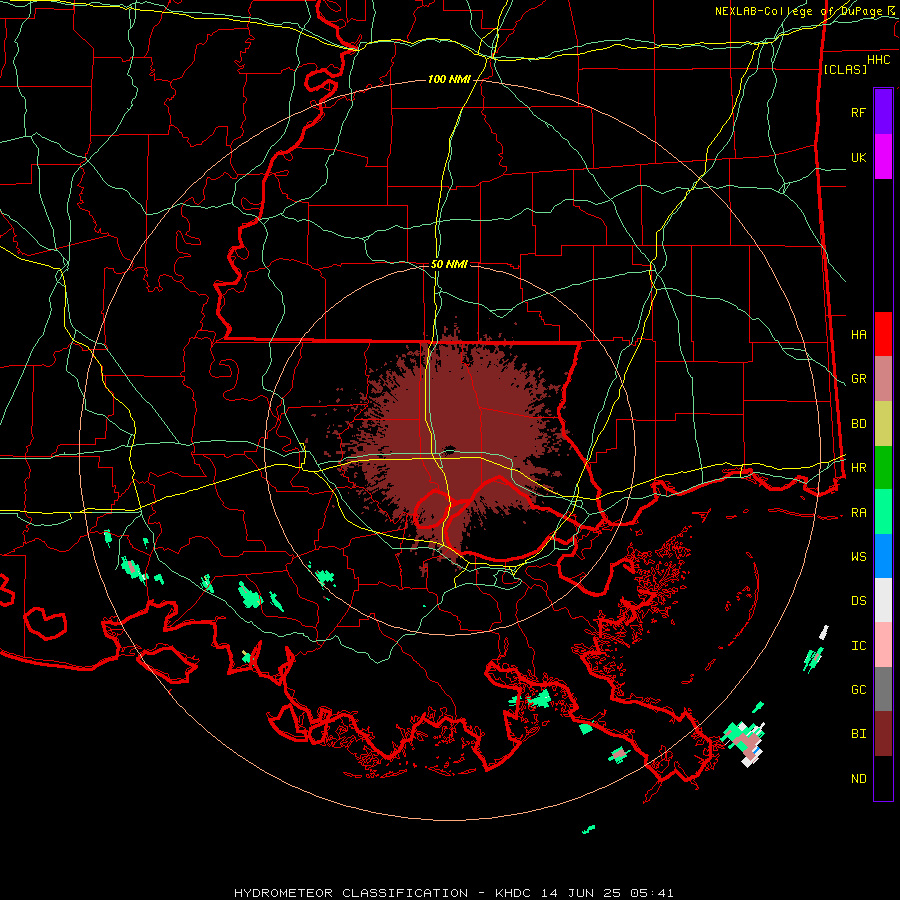Viewport: 900px width, 900px height.
Task: Click the DS white legend swatch
Action: tap(883, 600)
